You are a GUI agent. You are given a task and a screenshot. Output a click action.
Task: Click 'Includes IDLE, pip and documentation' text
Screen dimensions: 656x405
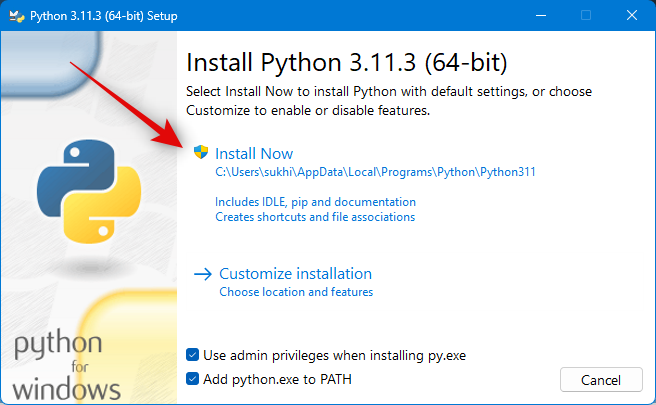(315, 202)
